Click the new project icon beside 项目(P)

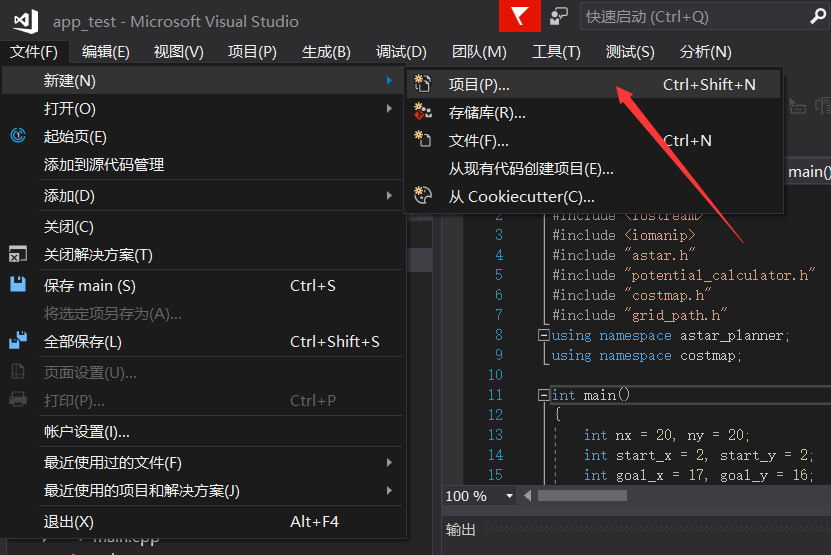click(422, 84)
